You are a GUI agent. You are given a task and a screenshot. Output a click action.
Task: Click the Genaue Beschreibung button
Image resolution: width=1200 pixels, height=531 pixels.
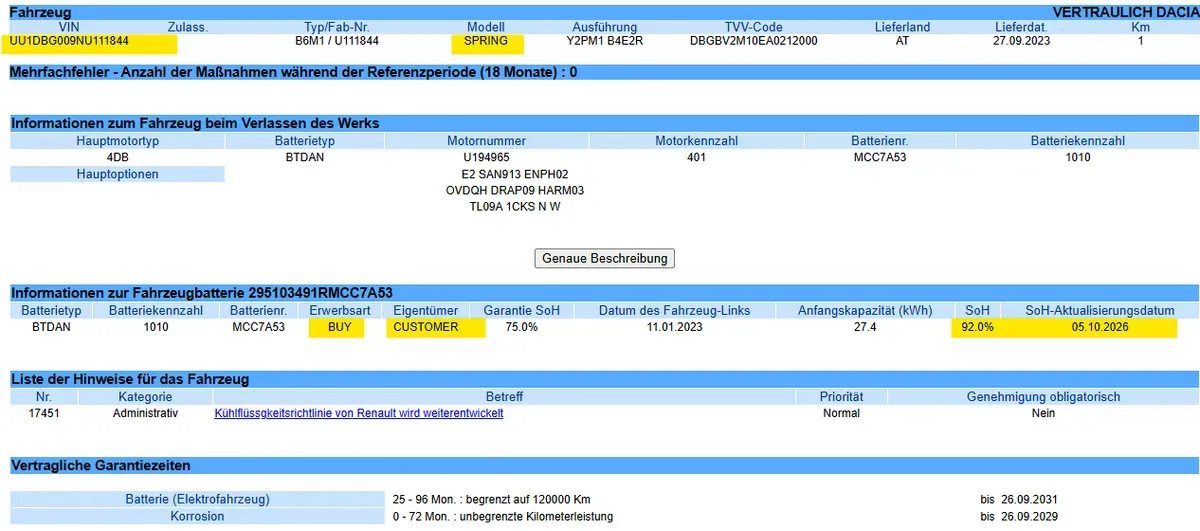(x=605, y=258)
